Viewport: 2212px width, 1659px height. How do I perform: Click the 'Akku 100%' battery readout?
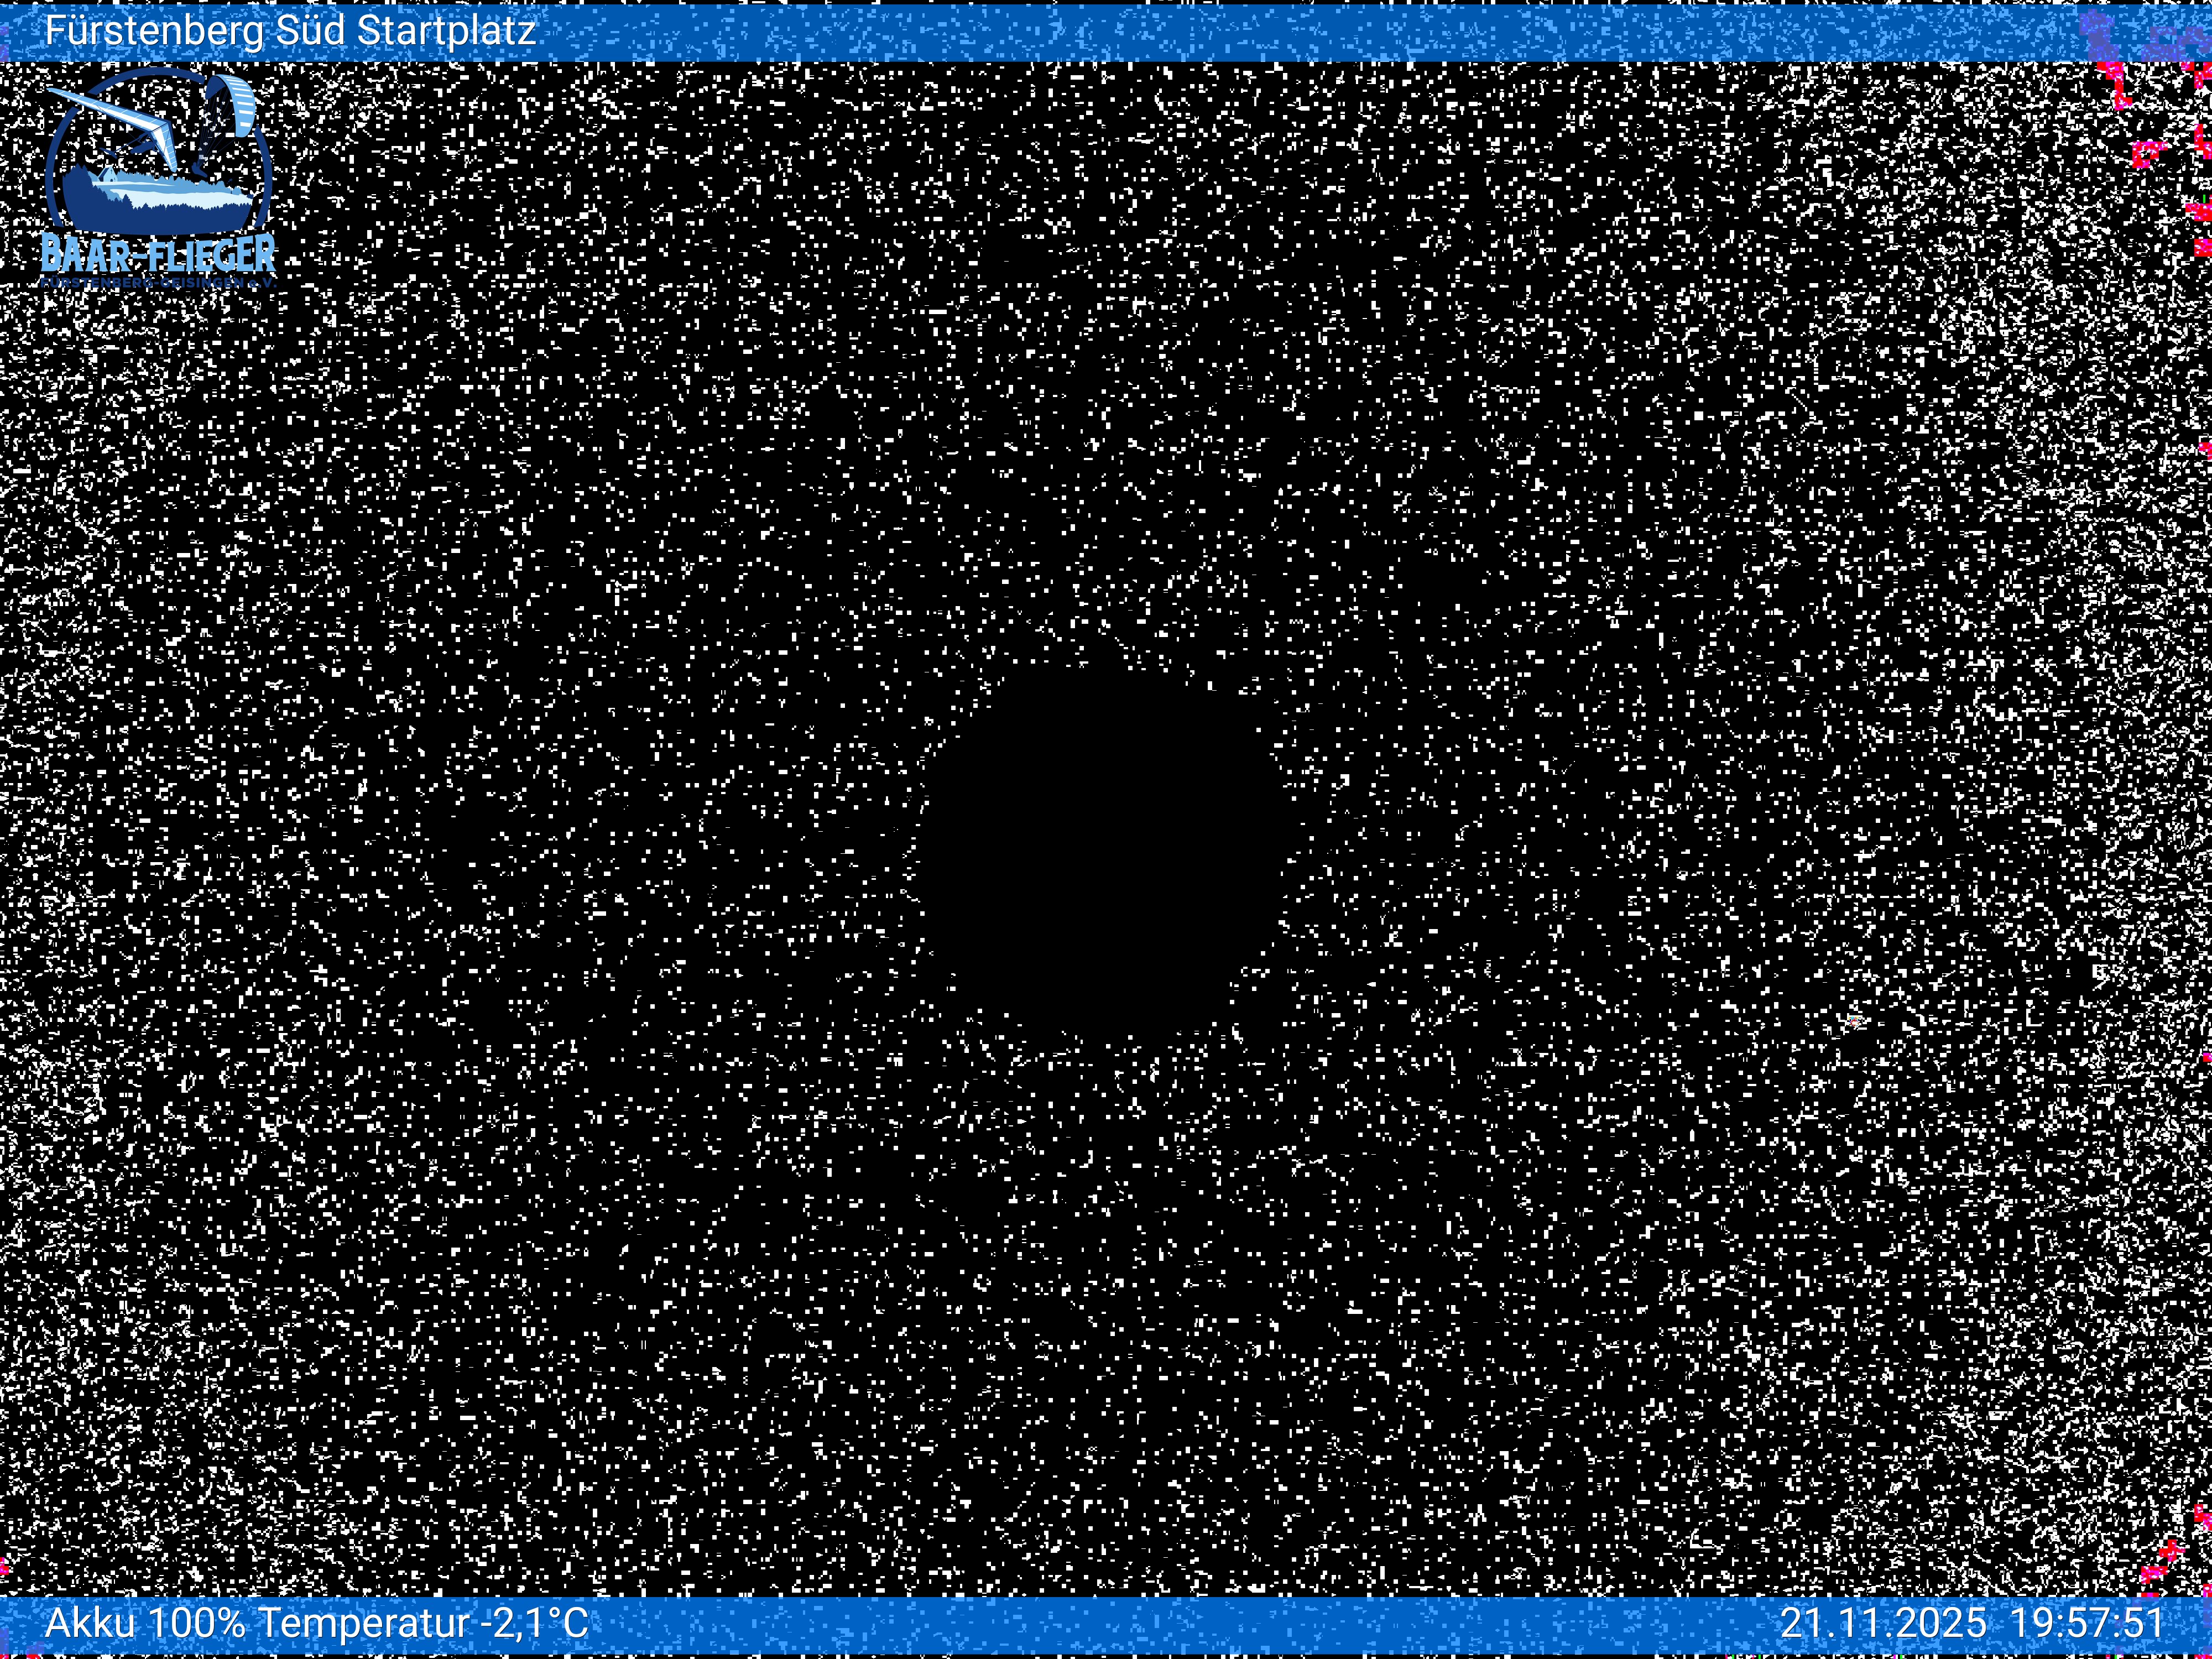(145, 1622)
